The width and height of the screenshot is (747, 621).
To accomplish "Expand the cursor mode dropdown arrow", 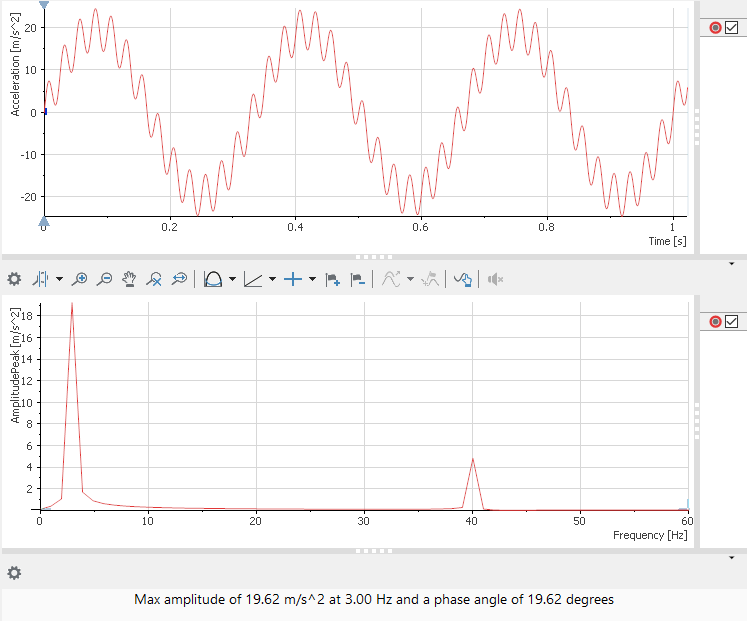I will coord(59,279).
